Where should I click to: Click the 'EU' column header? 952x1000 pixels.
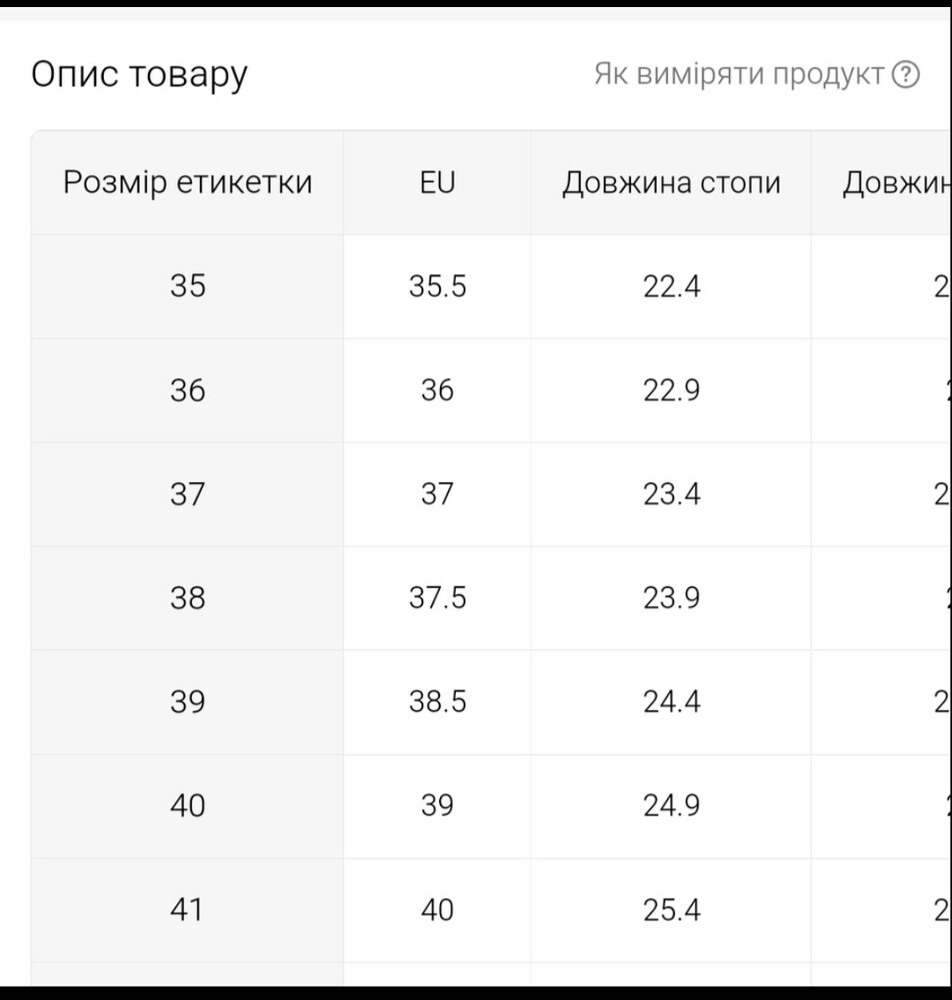tap(437, 182)
